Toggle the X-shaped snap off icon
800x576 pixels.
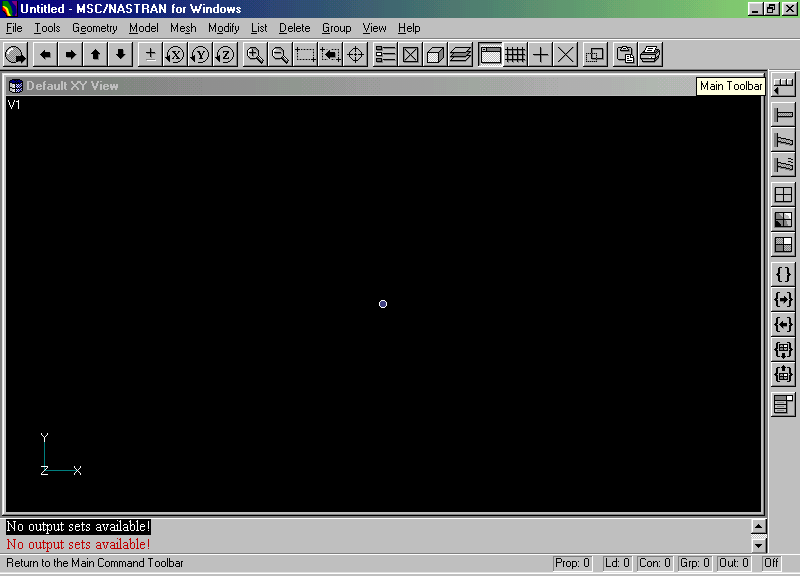(565, 55)
